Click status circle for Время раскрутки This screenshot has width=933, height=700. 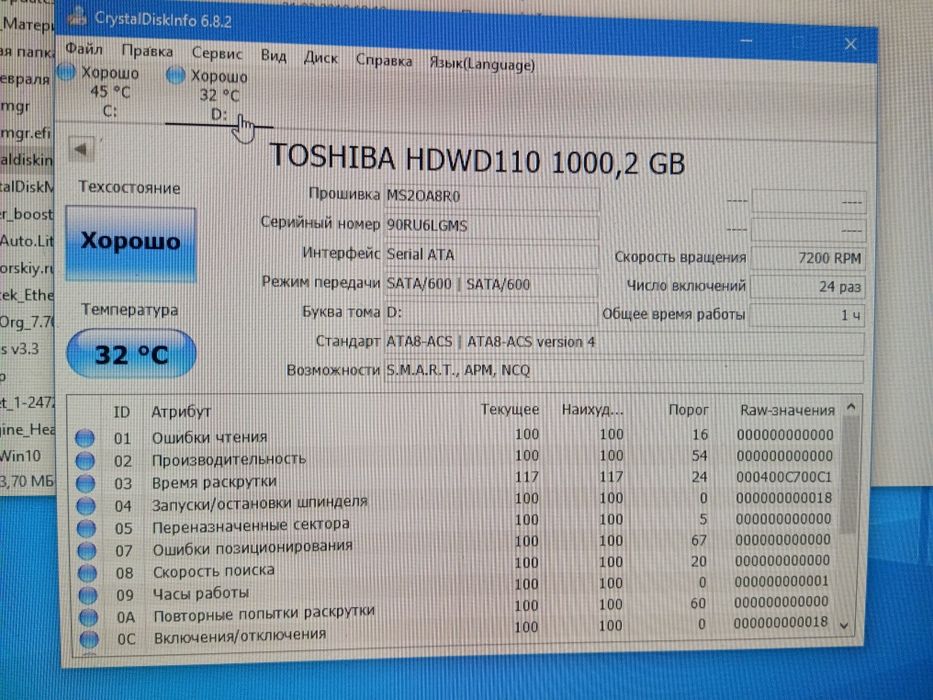tap(86, 483)
